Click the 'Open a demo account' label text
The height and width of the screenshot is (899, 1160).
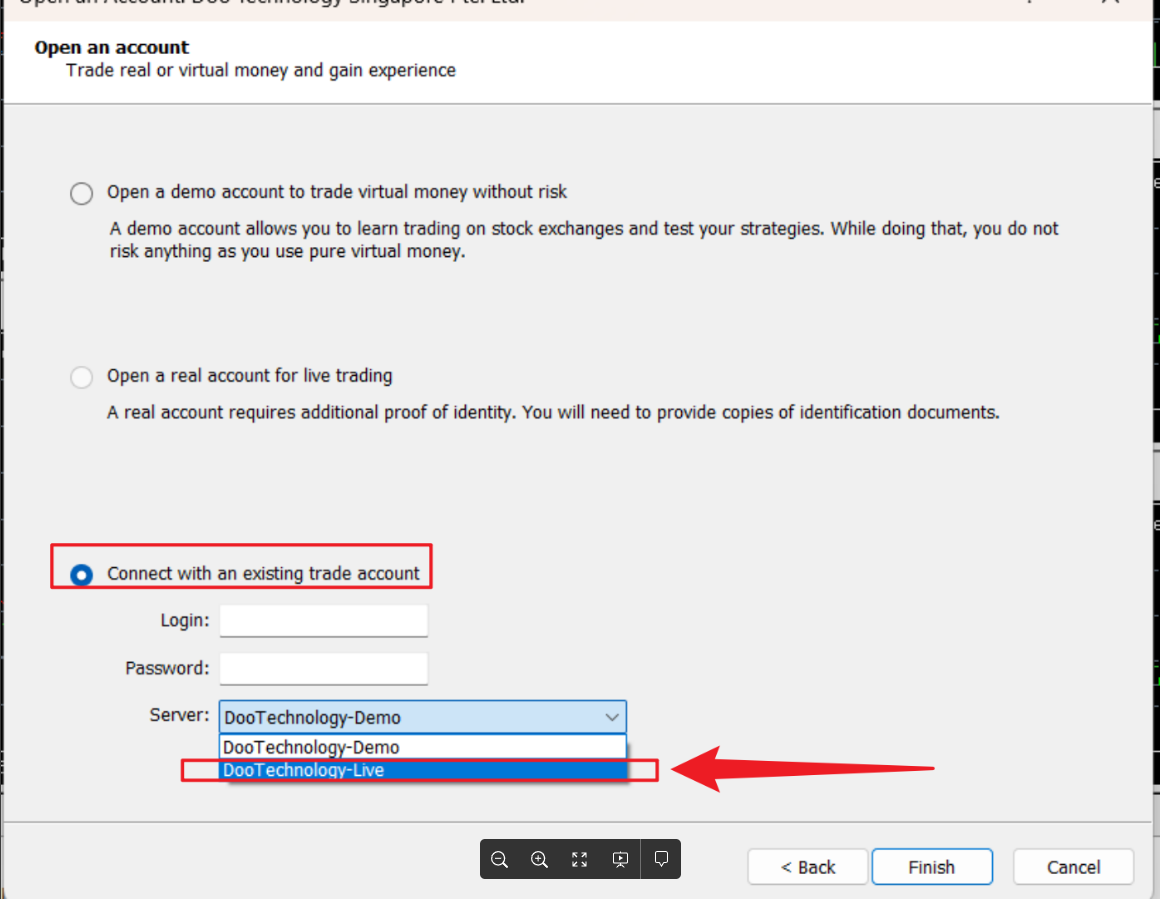(x=337, y=192)
